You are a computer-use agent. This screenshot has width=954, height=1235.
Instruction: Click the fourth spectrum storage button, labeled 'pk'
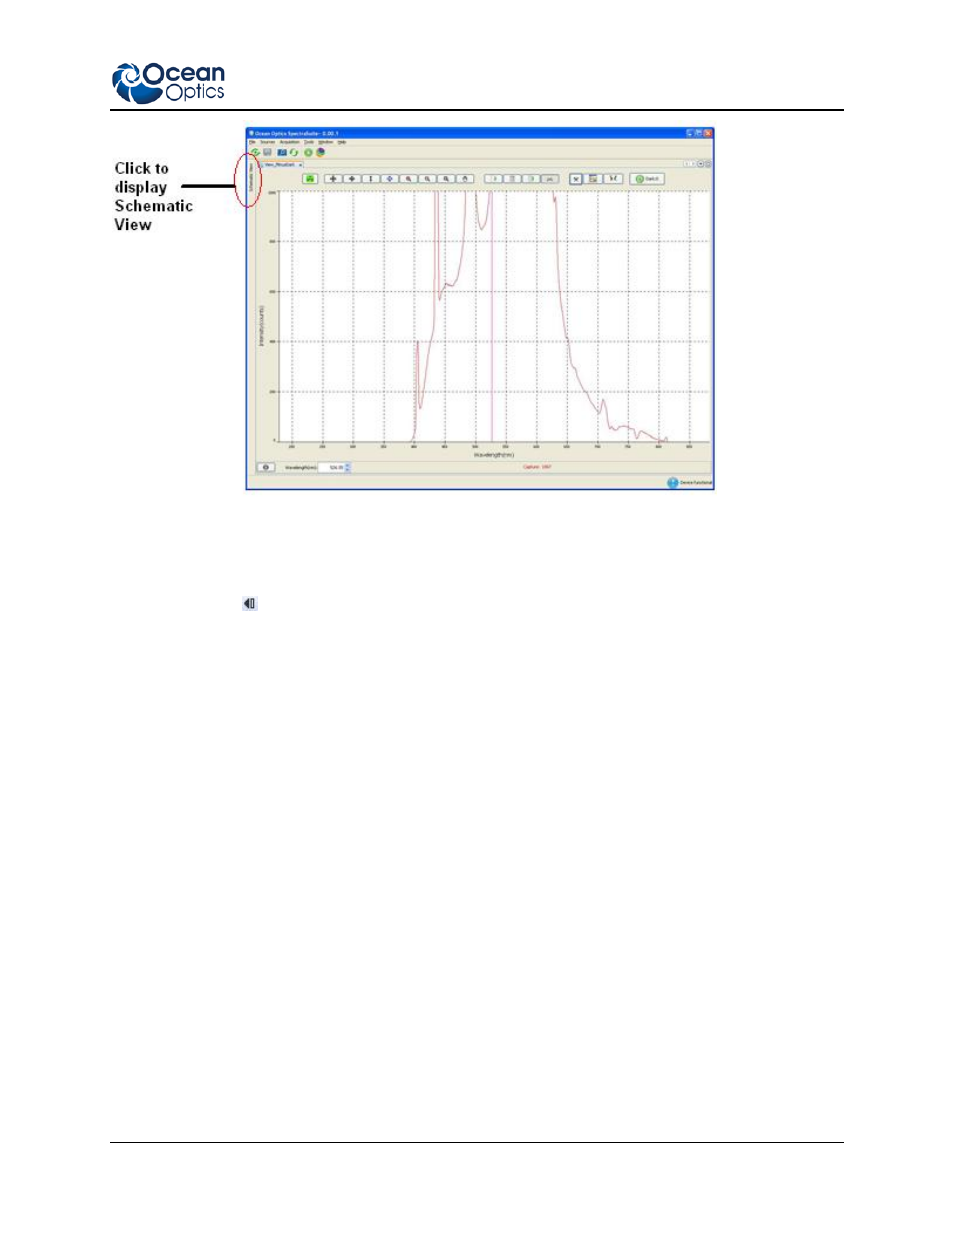[x=550, y=179]
